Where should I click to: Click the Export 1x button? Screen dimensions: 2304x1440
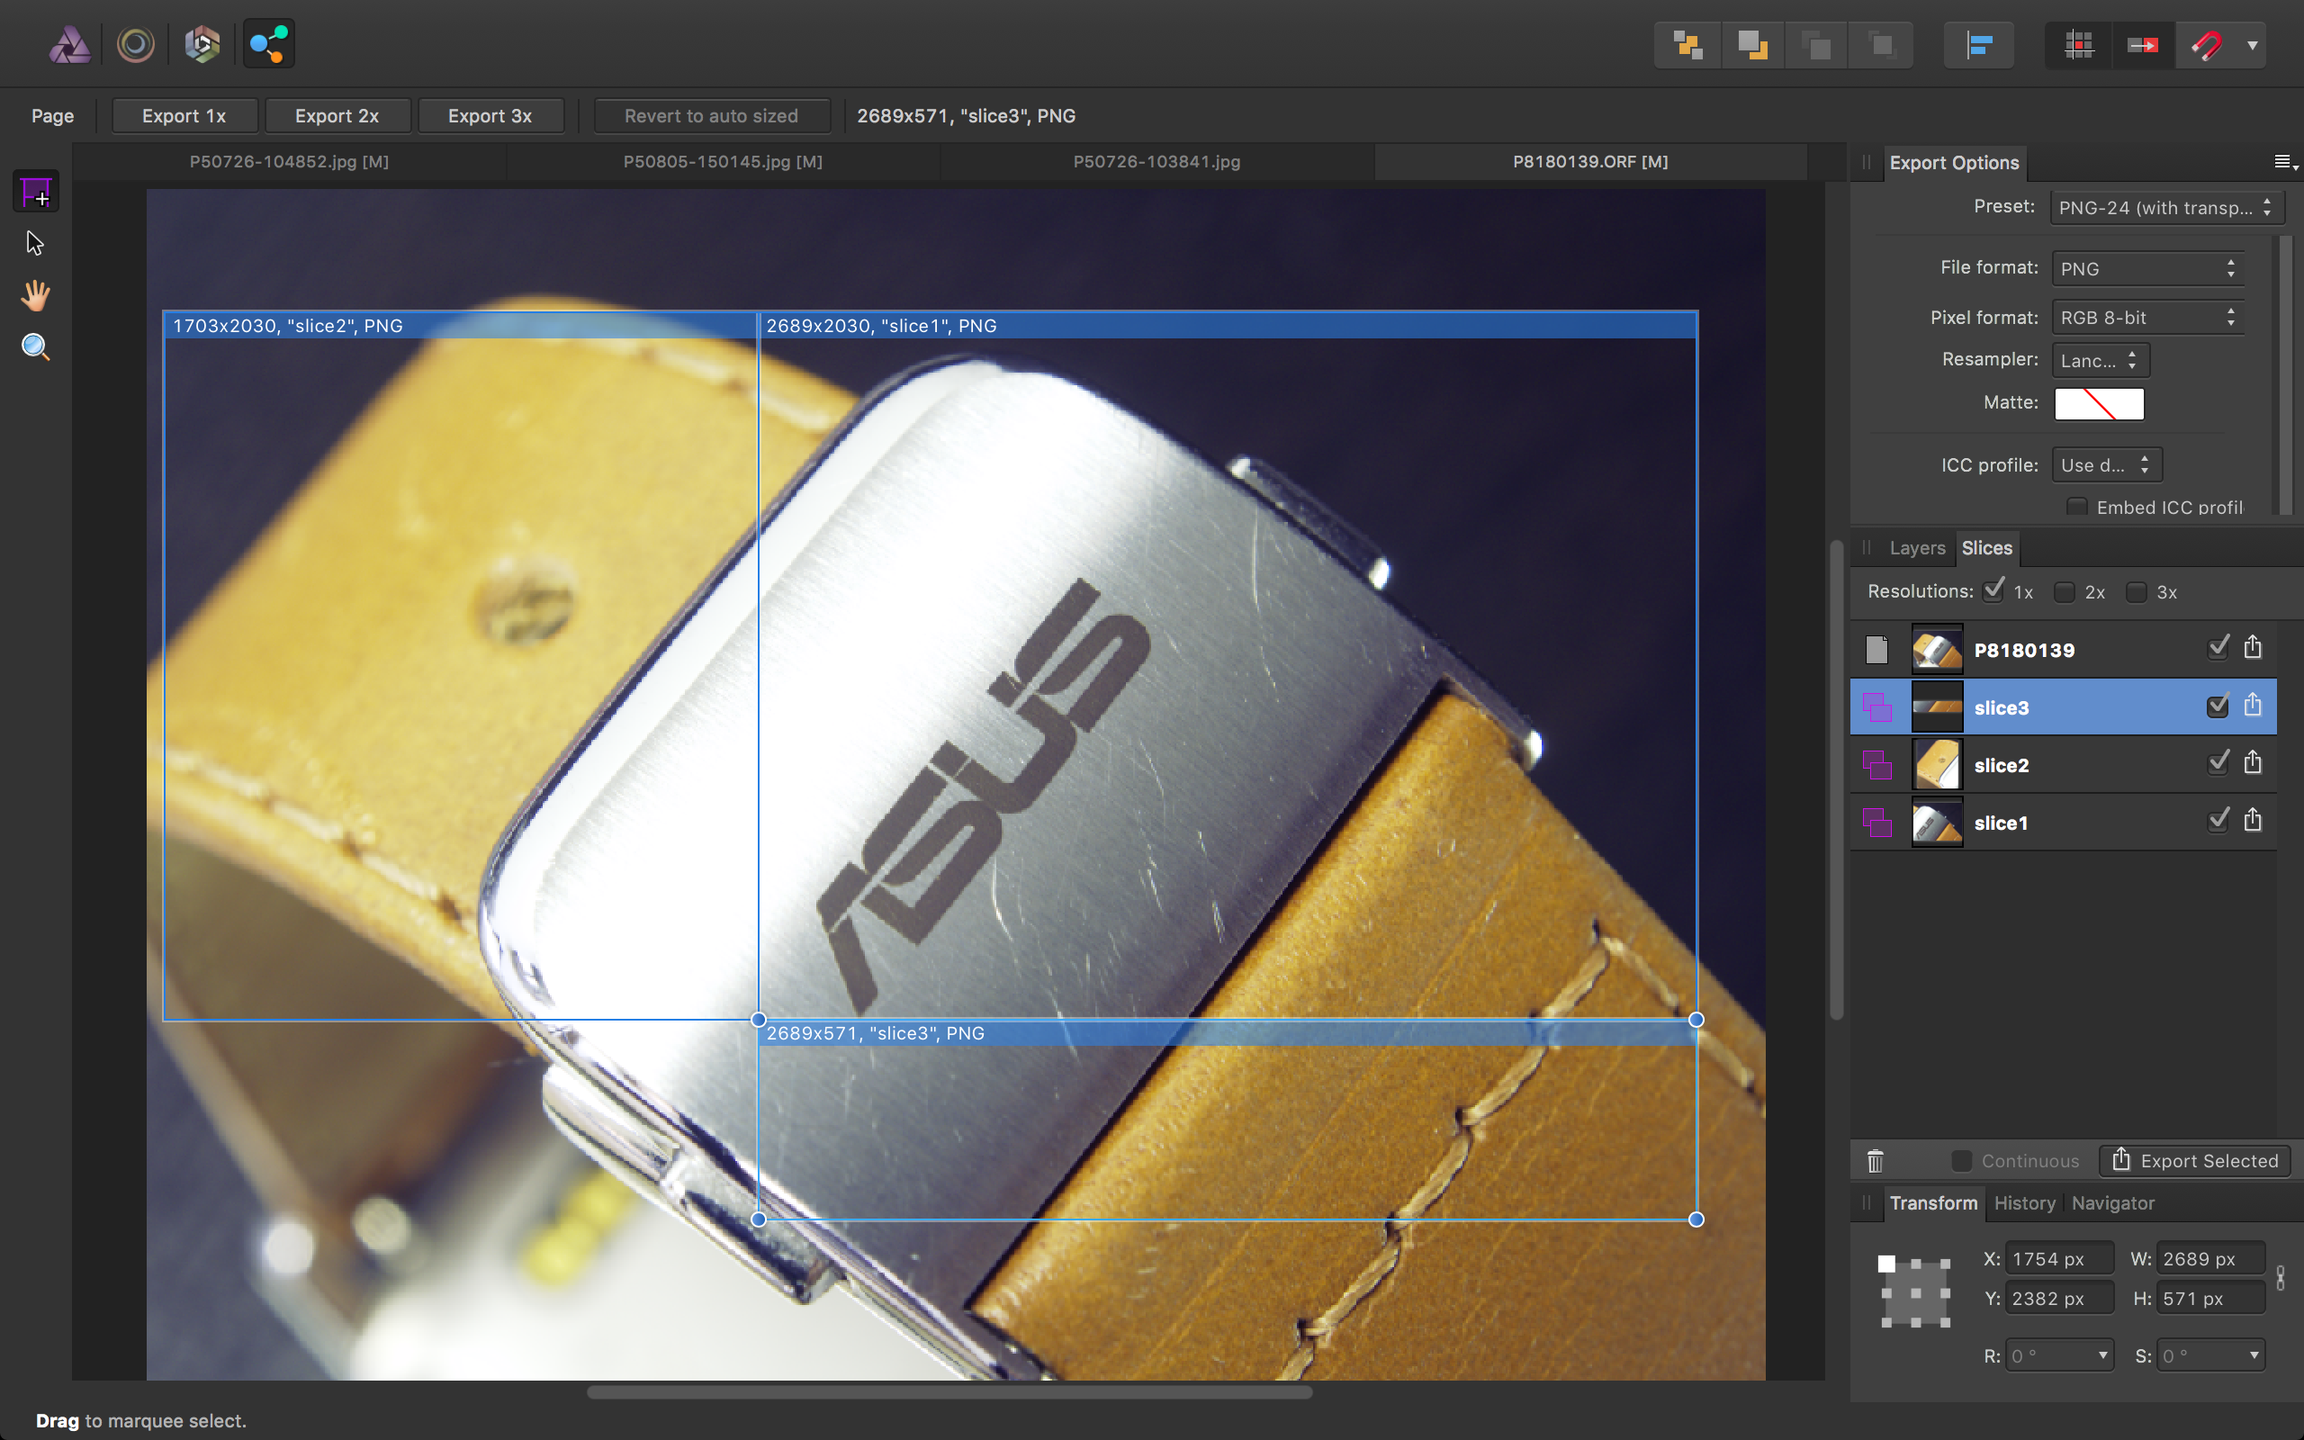coord(184,116)
